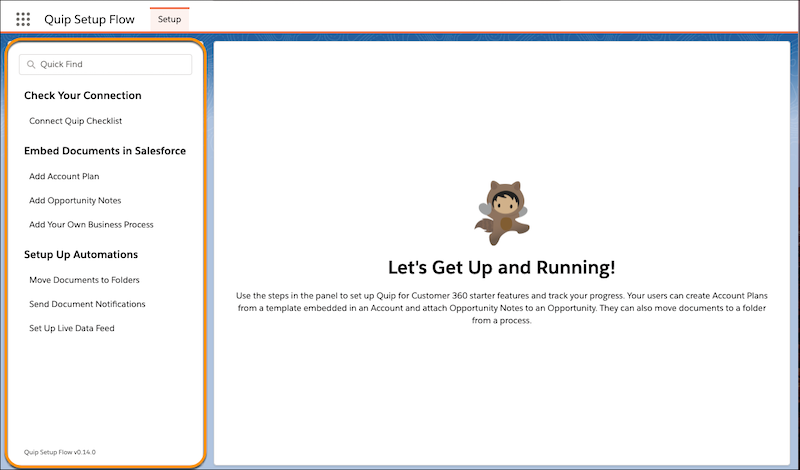
Task: Click the Astro raccoon mascot image
Action: pyautogui.click(x=502, y=213)
